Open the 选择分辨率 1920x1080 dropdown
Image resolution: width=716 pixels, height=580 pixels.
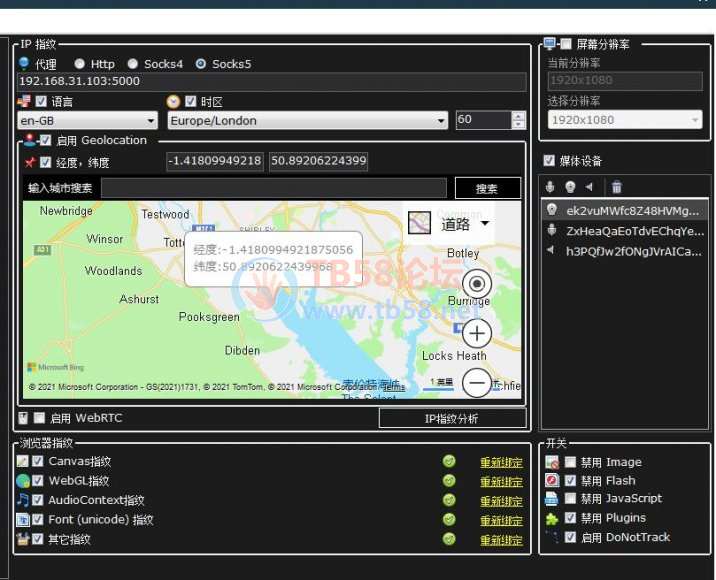pos(625,120)
